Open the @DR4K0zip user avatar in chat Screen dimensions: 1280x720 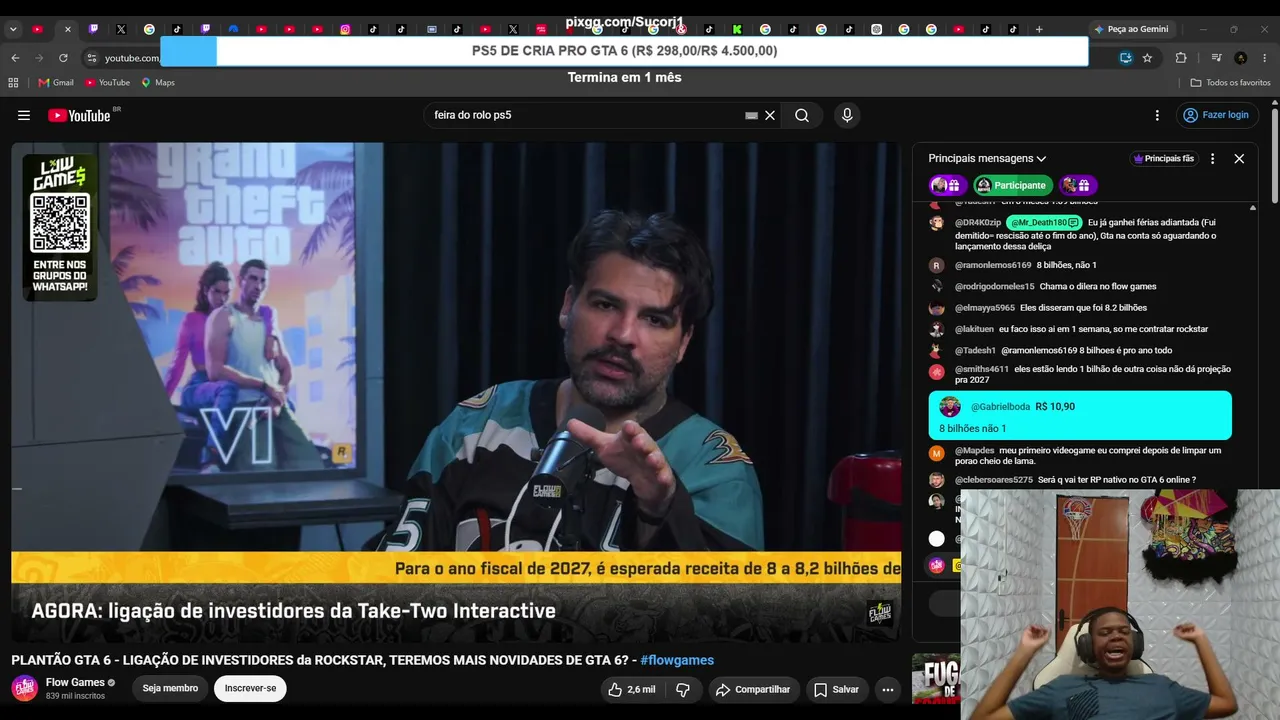[x=936, y=223]
